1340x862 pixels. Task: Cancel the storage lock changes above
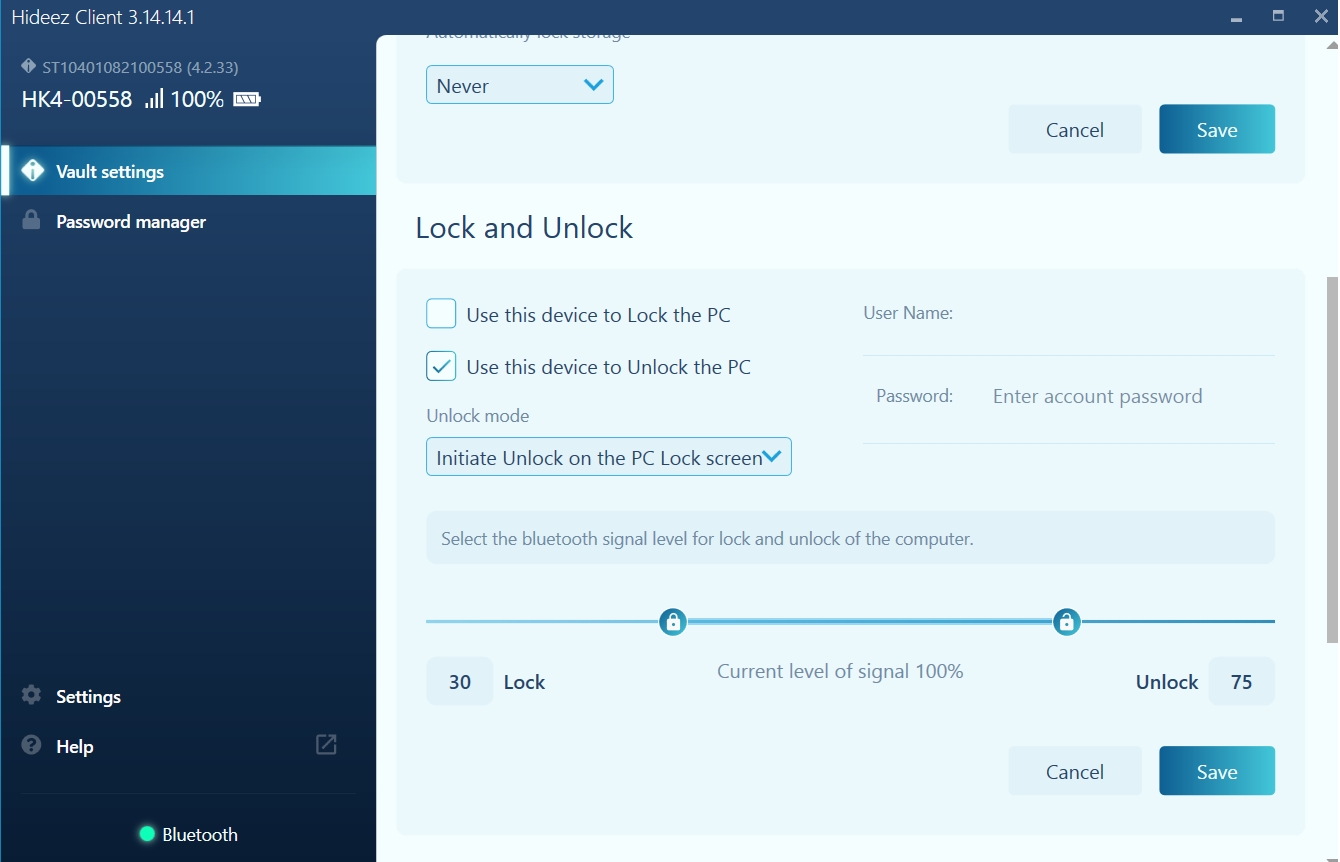tap(1075, 129)
